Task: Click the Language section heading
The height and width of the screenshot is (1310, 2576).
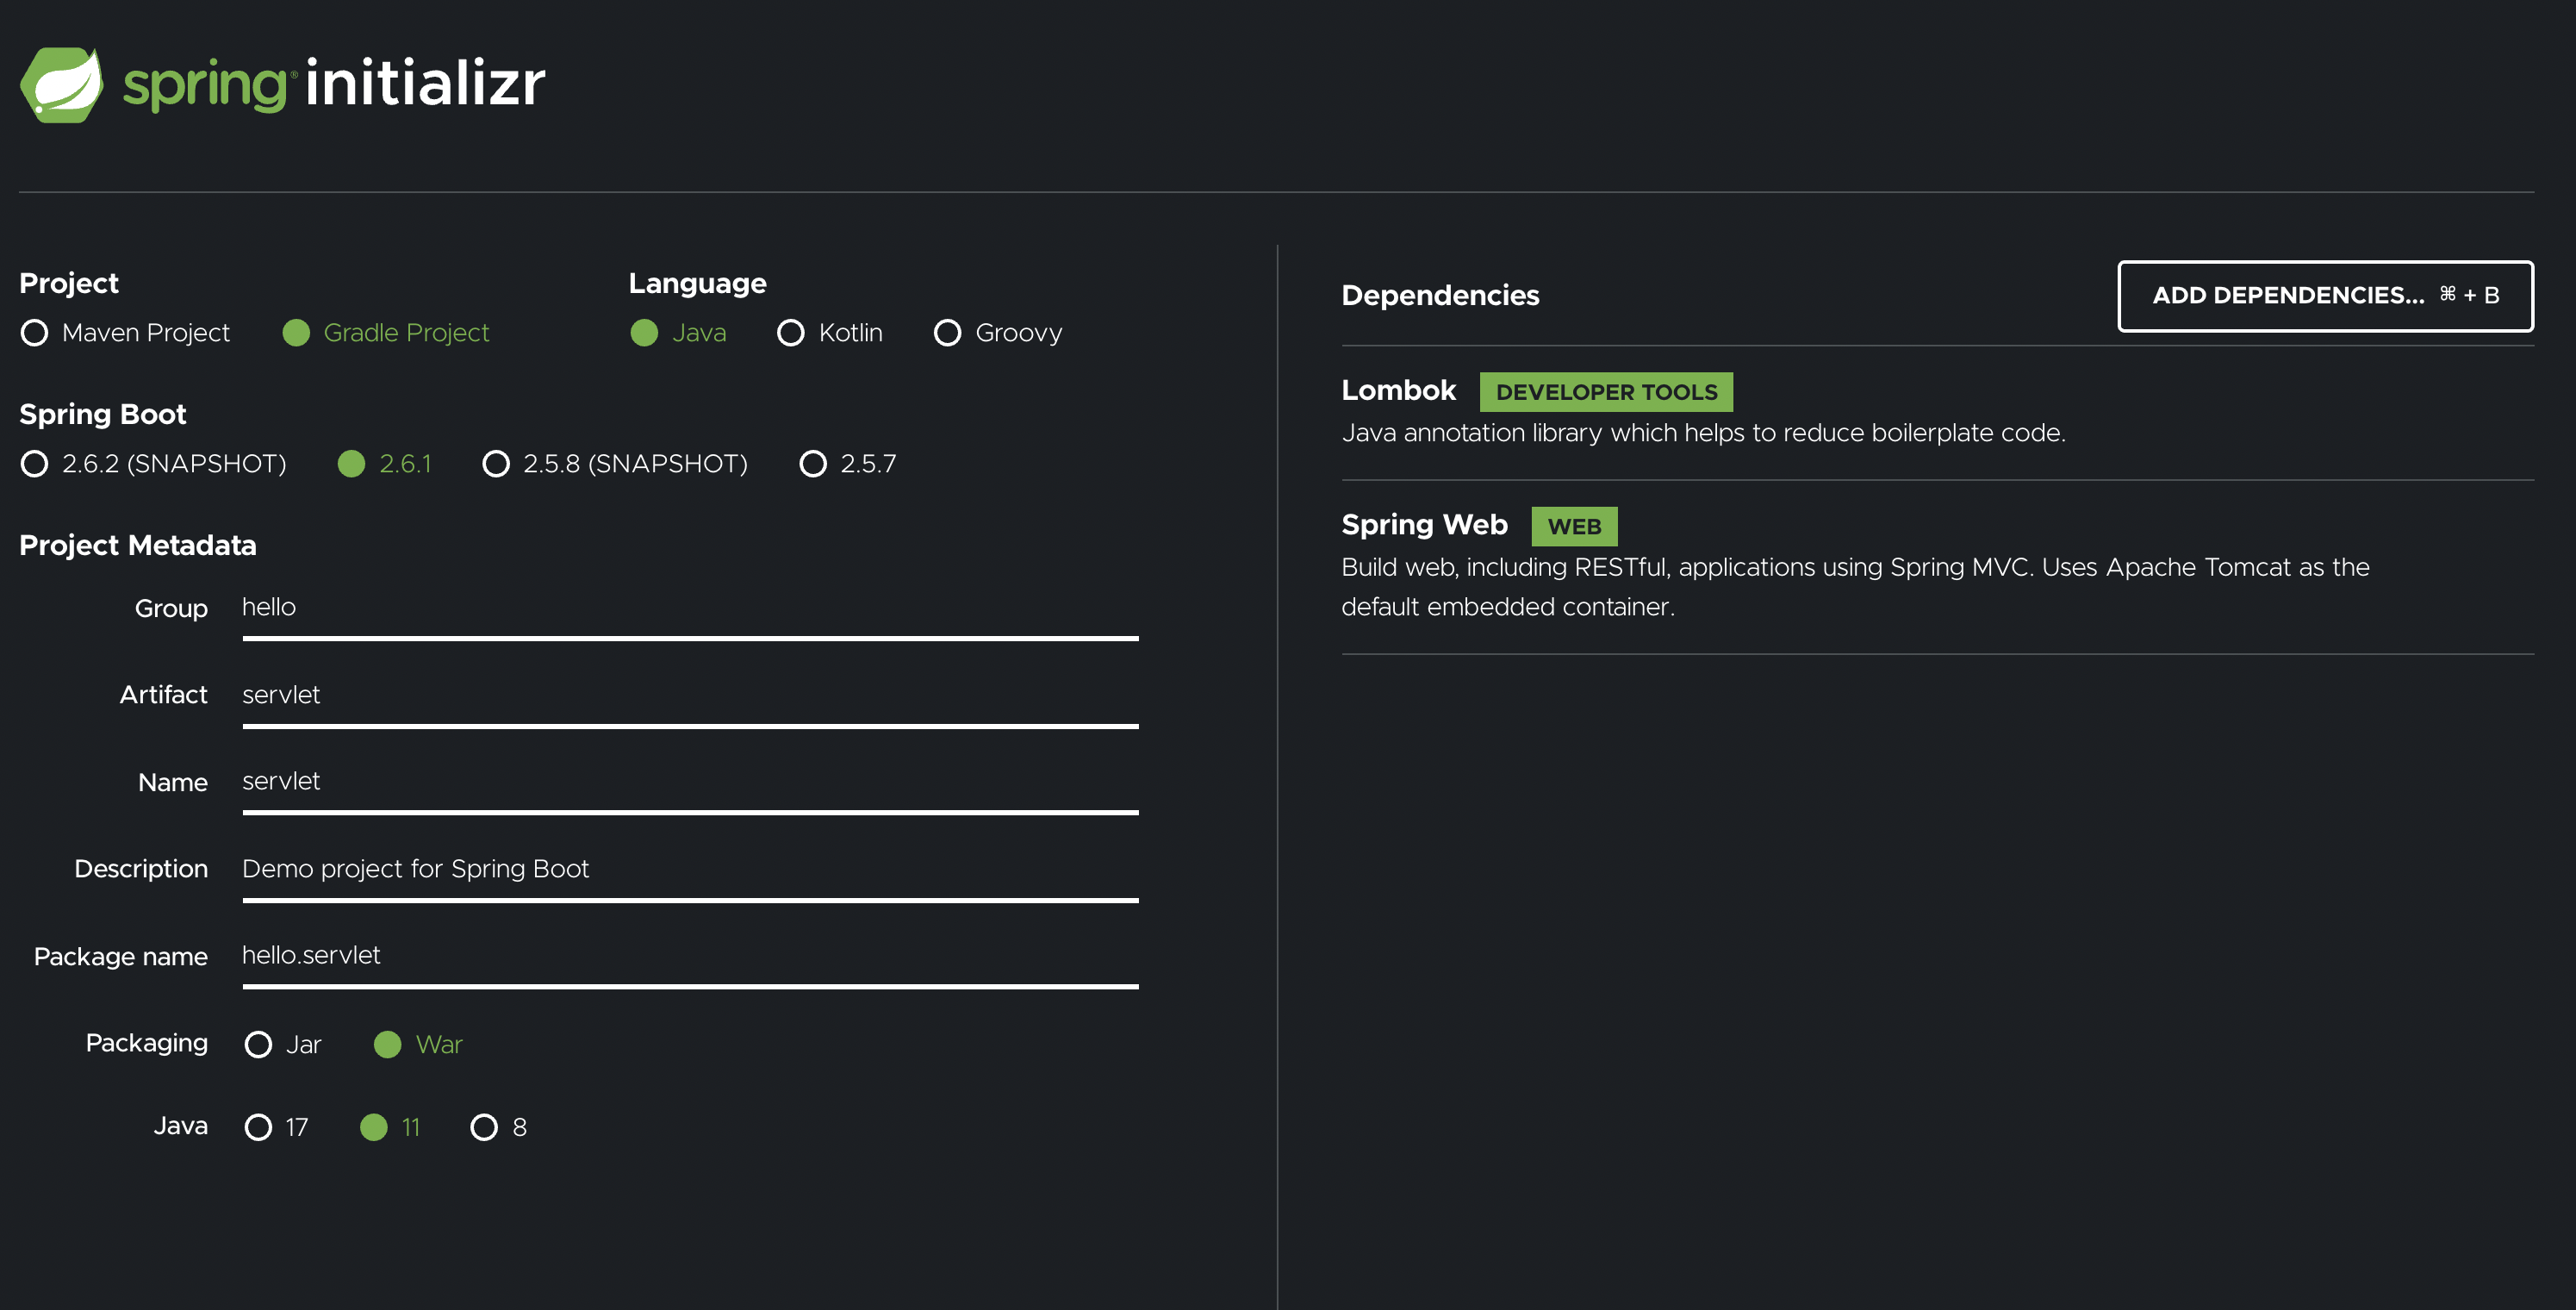Action: coord(697,284)
